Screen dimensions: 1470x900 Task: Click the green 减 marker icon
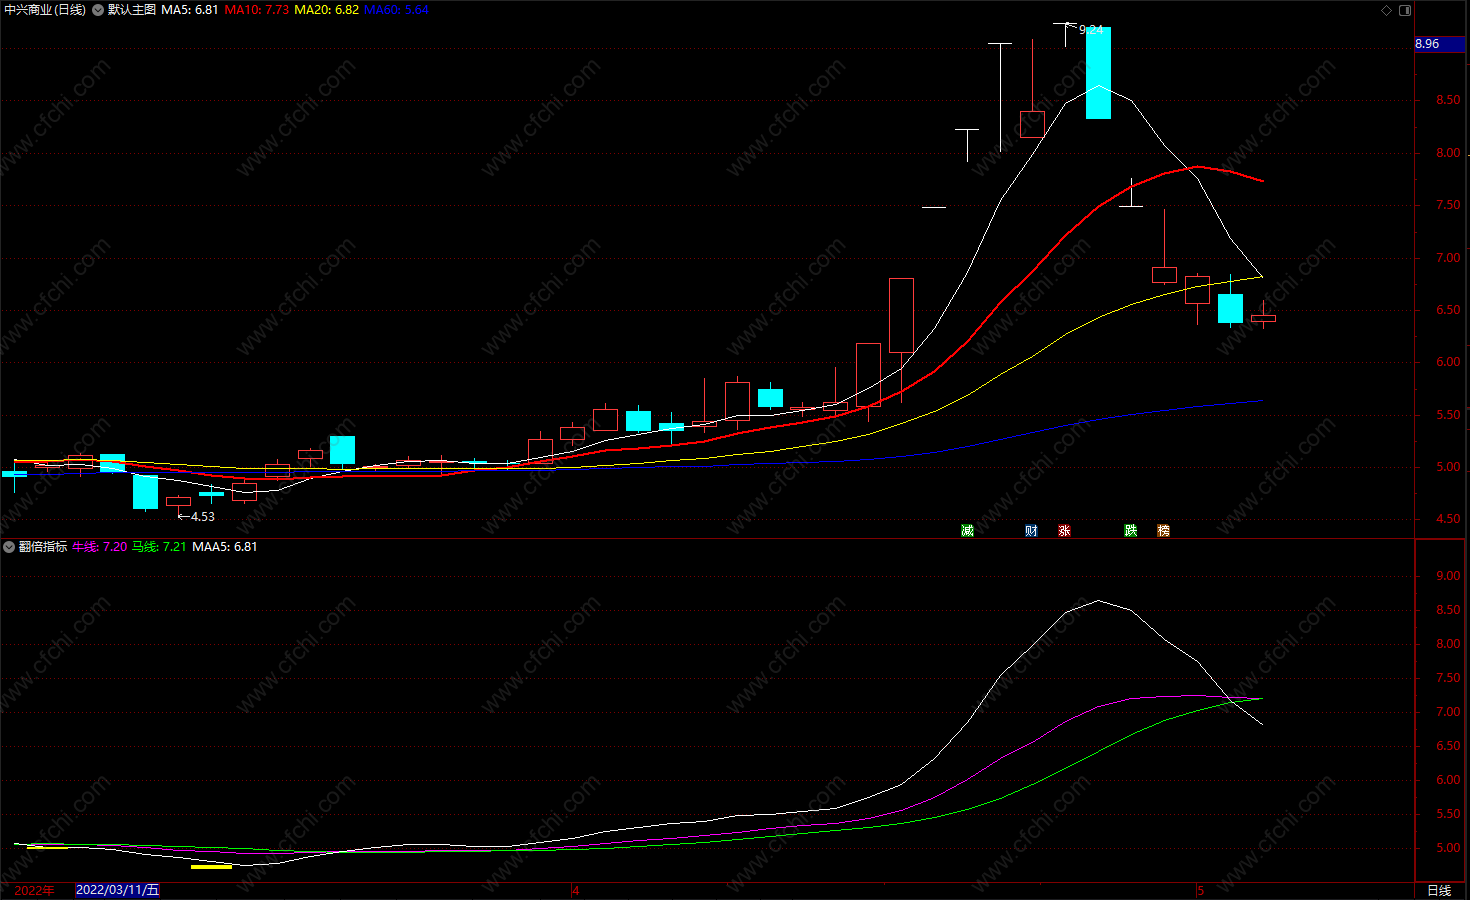click(967, 530)
